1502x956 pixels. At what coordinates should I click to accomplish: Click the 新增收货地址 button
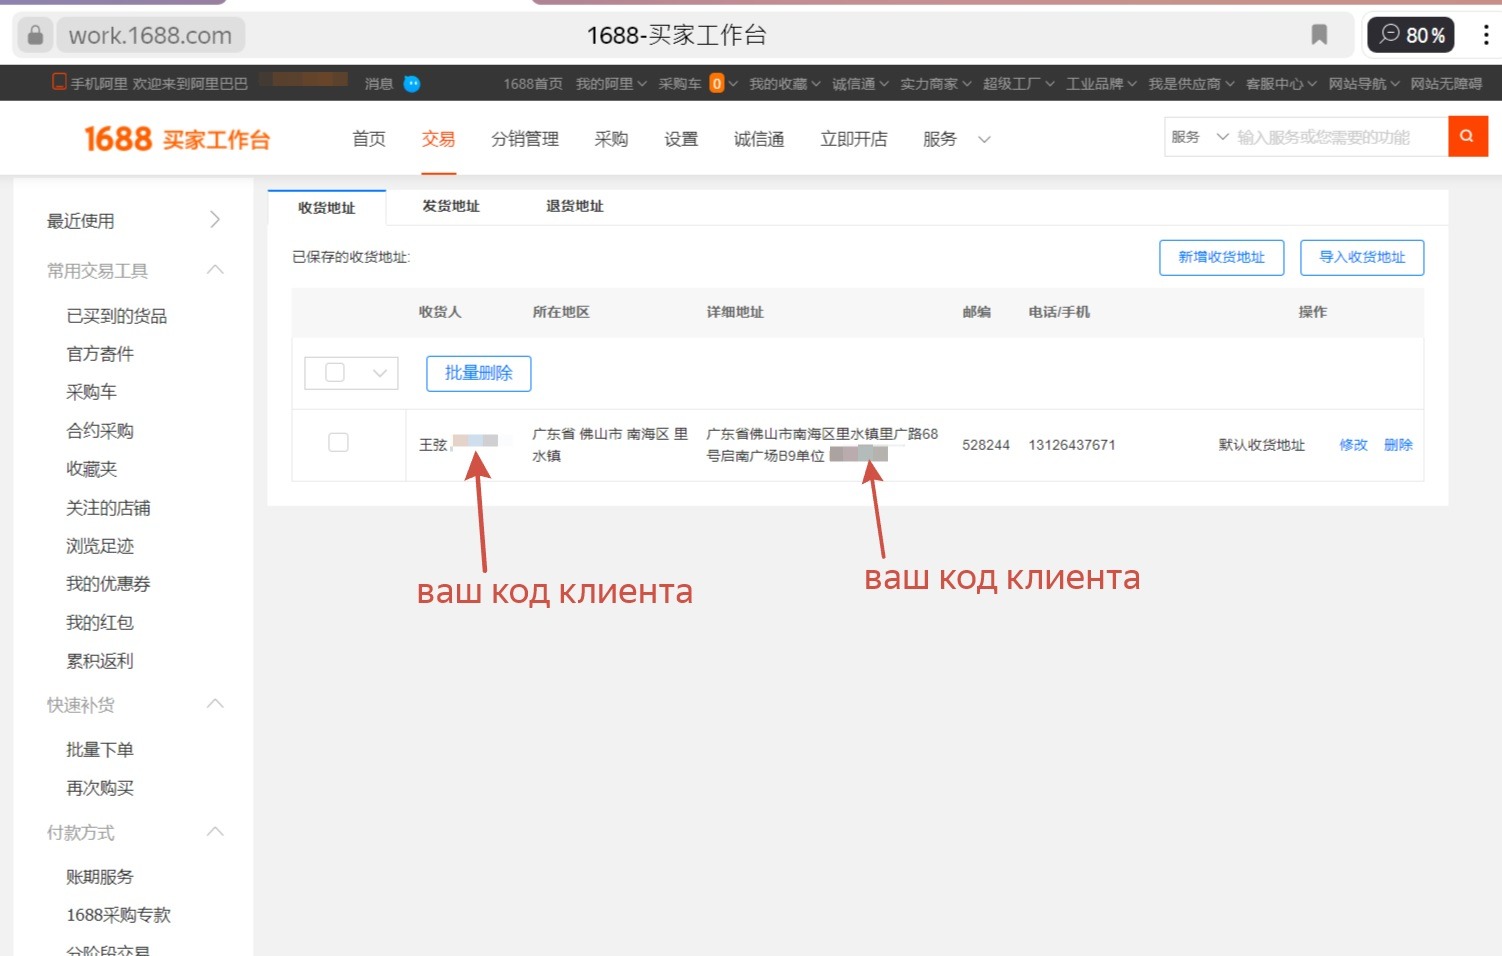point(1221,257)
